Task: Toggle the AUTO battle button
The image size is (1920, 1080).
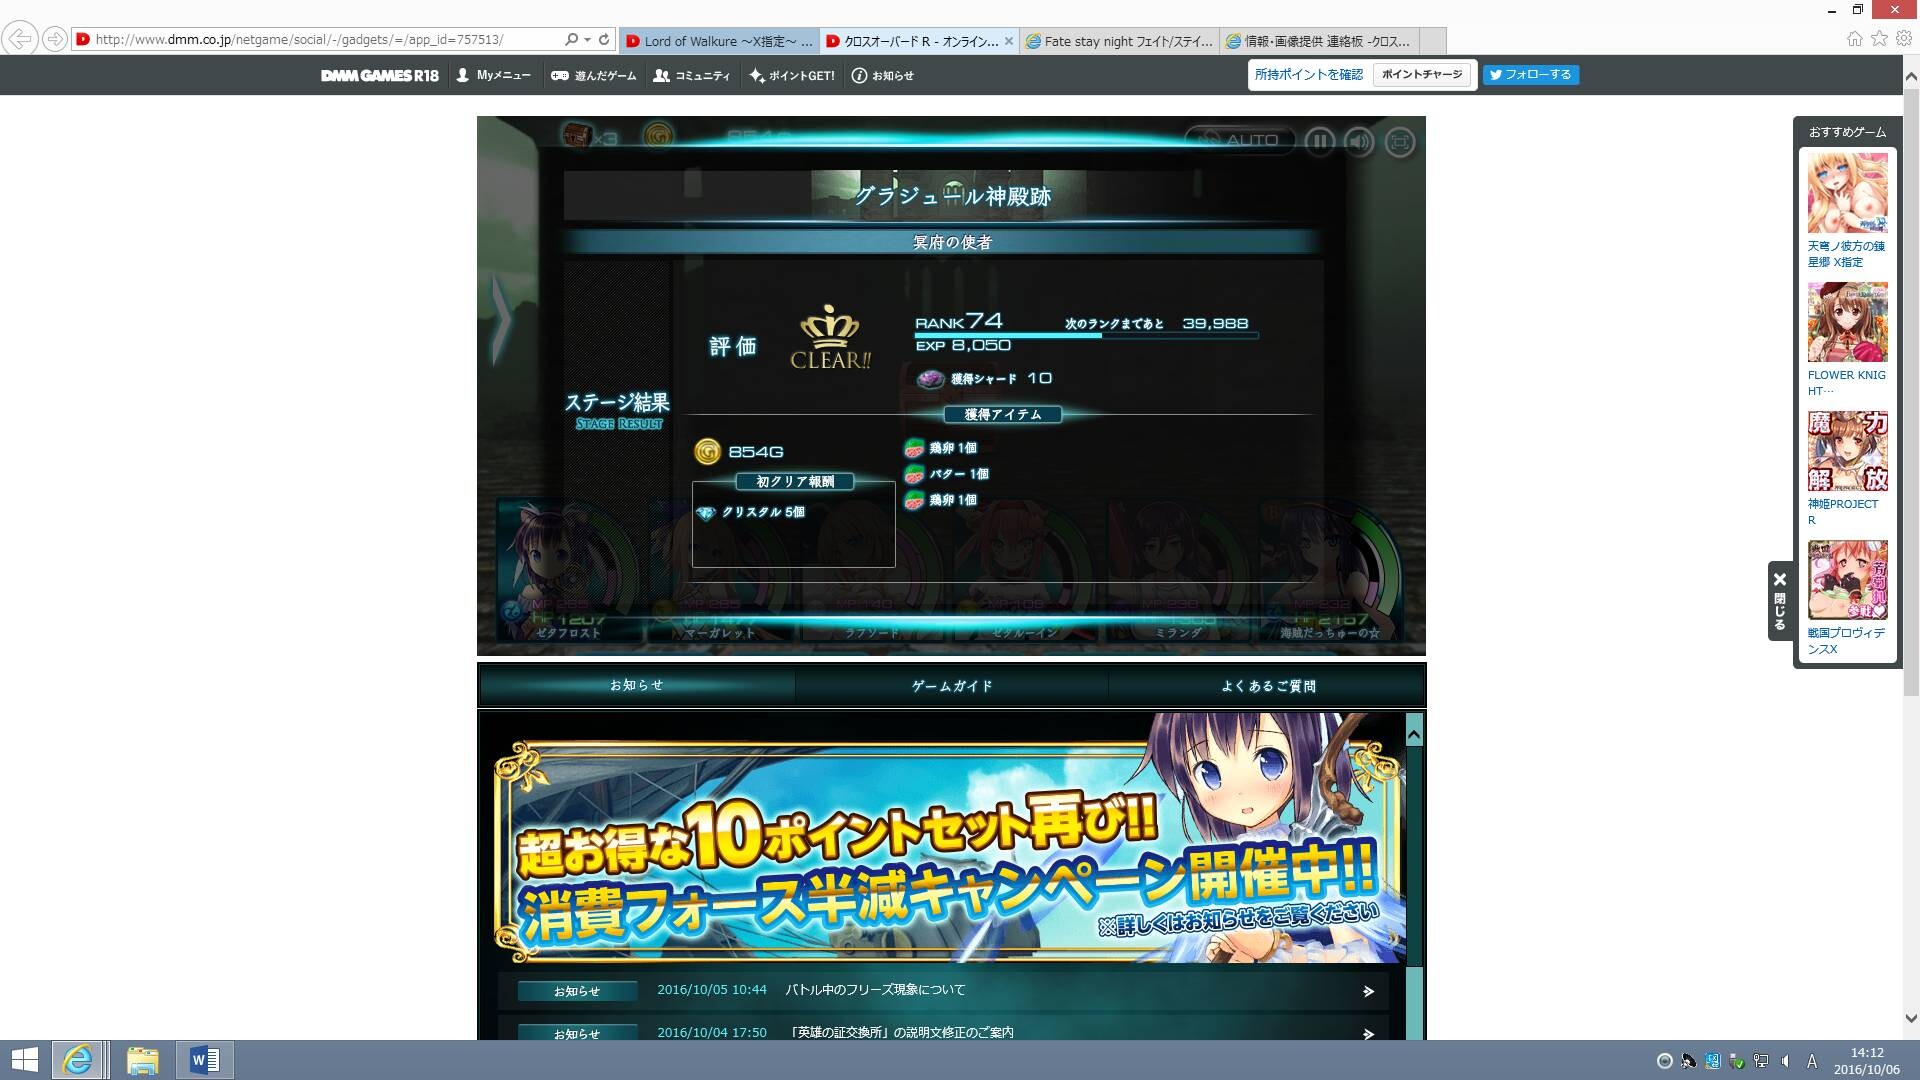Action: pyautogui.click(x=1240, y=140)
